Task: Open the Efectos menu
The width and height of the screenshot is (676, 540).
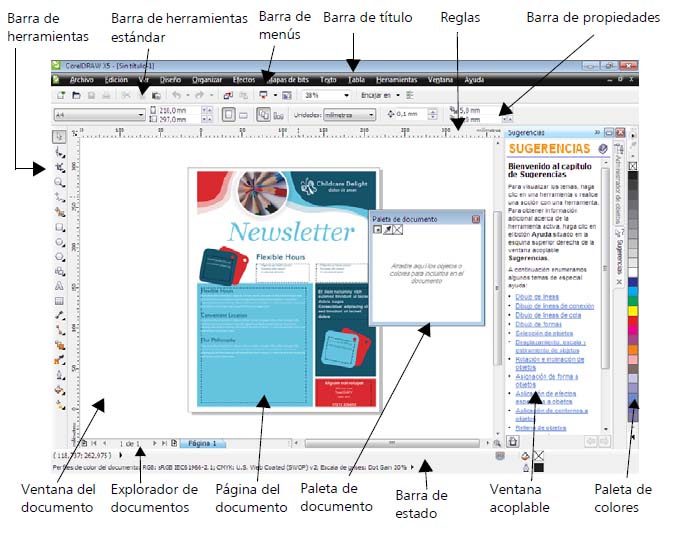Action: (244, 80)
